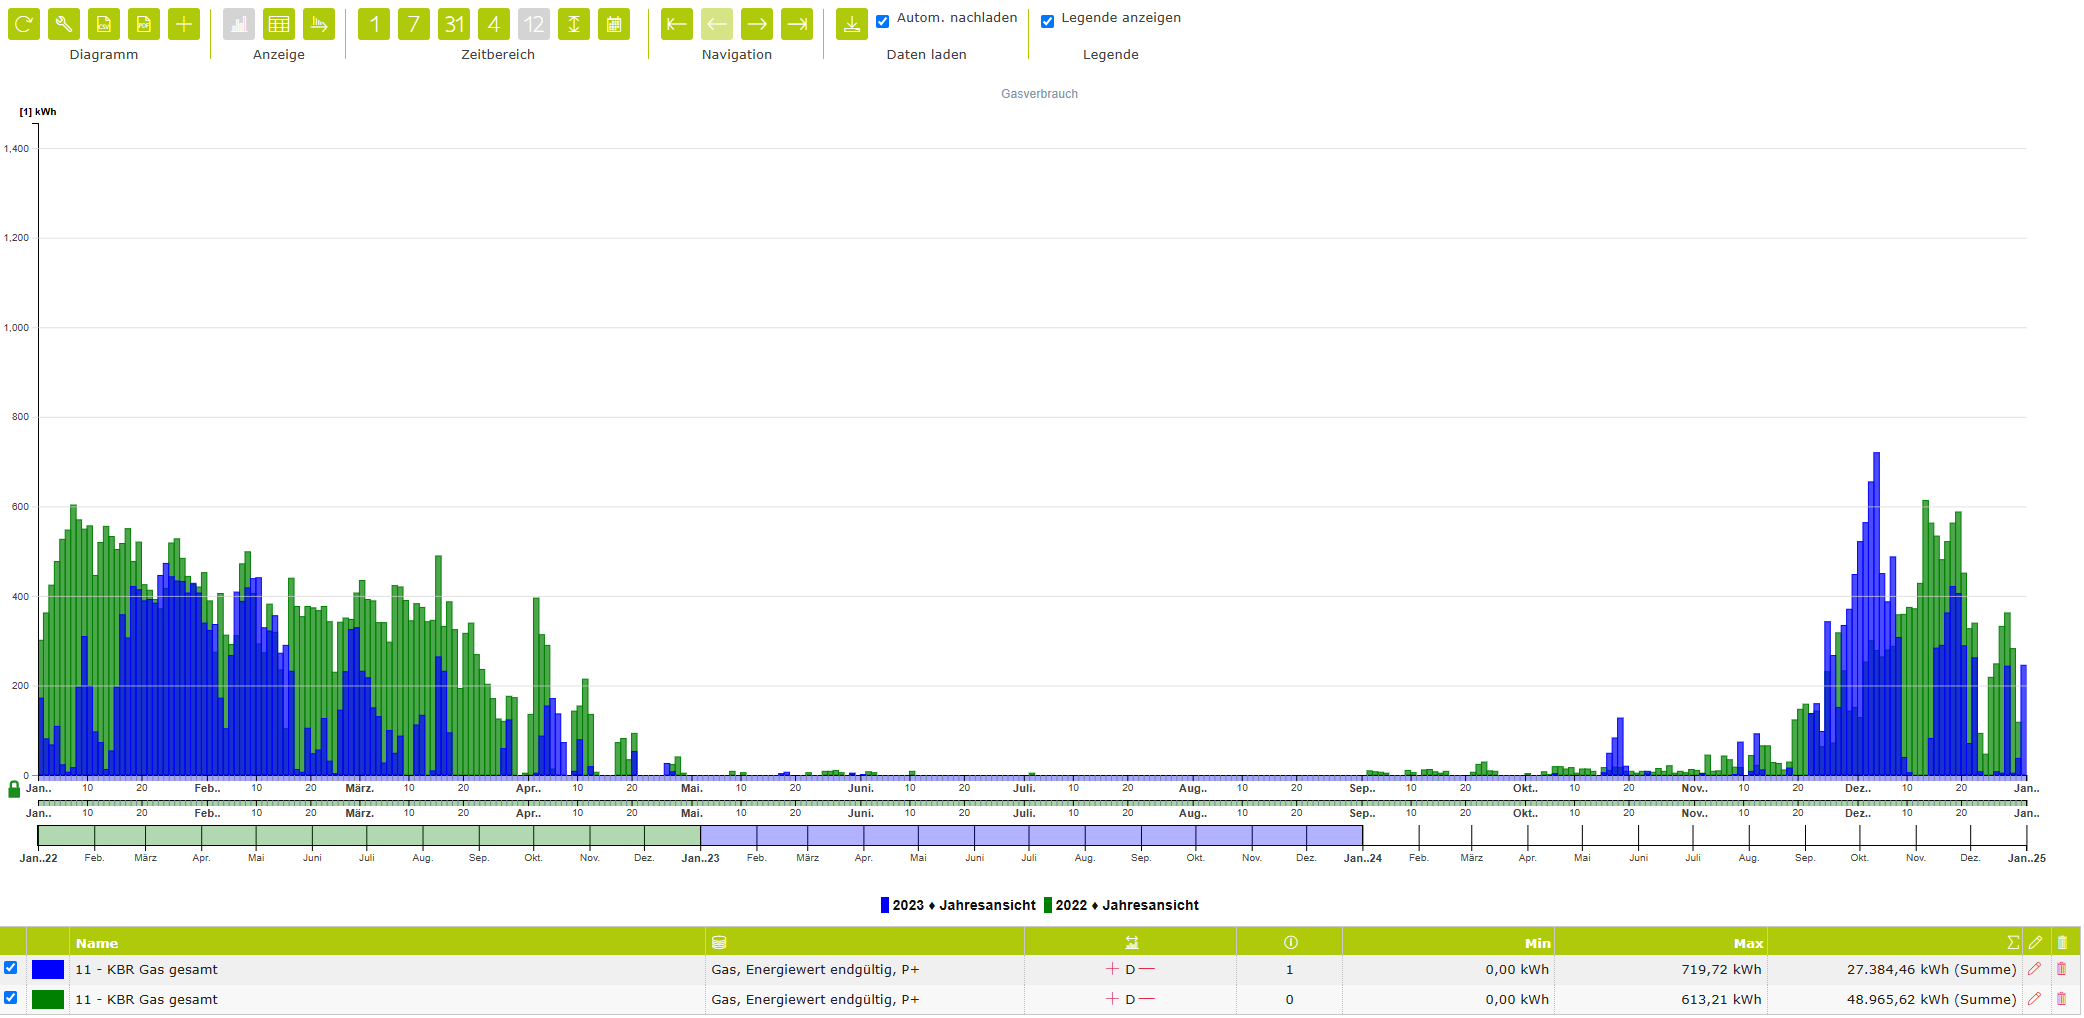Switch to table view in Anzeige
The width and height of the screenshot is (2084, 1018).
(279, 24)
